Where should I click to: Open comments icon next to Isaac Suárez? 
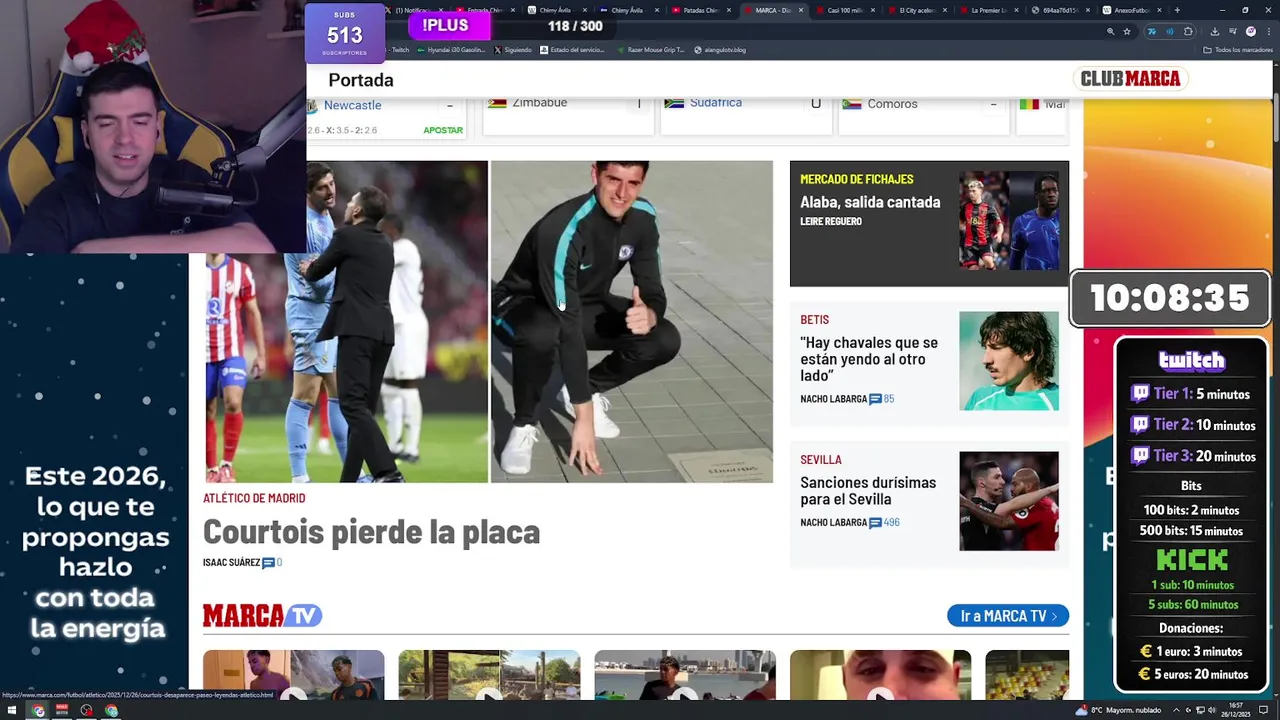pyautogui.click(x=268, y=563)
